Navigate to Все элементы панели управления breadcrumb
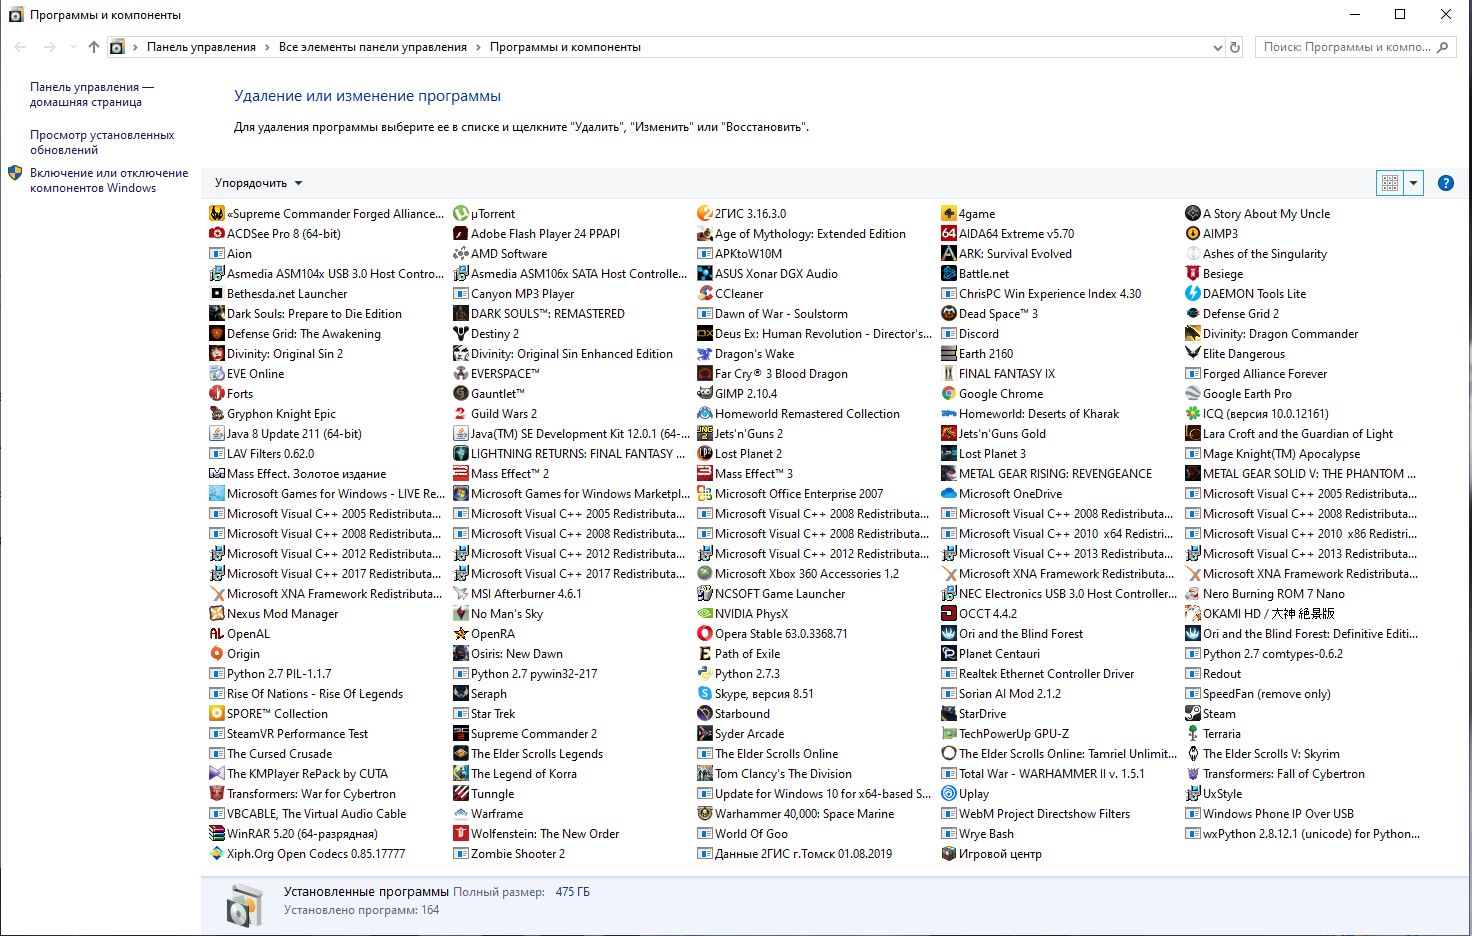1472x936 pixels. coord(373,47)
